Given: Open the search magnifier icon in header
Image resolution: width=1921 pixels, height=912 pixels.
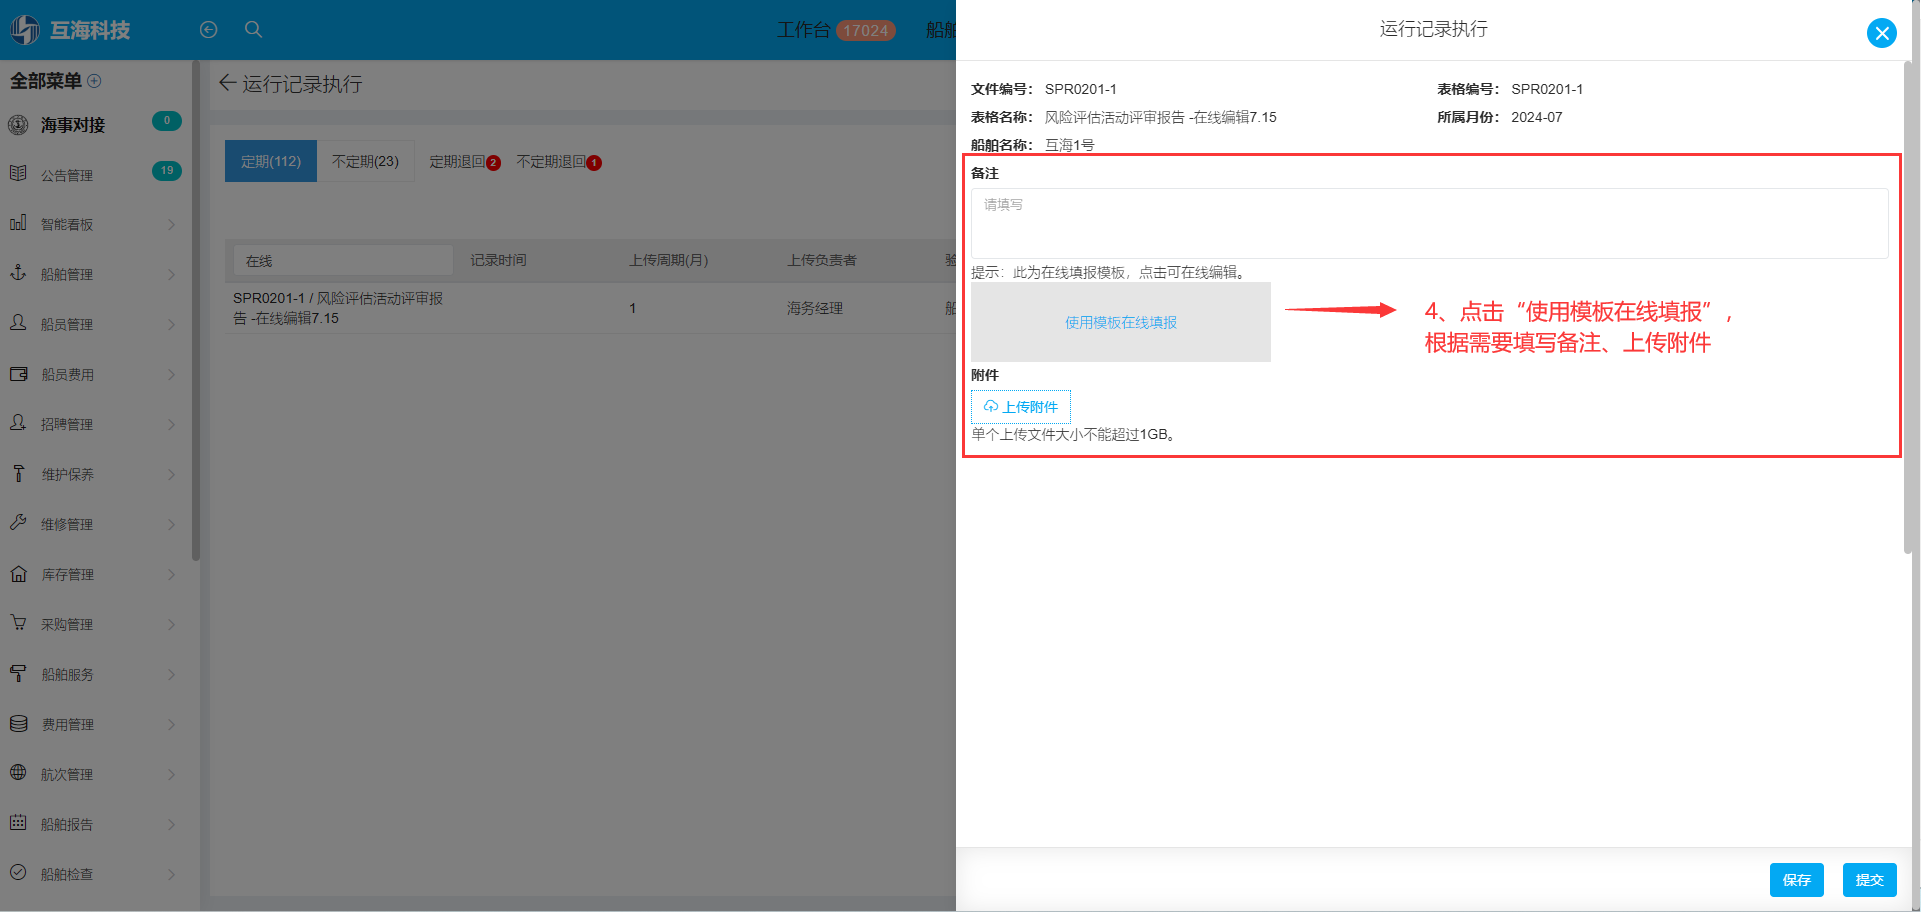Looking at the screenshot, I should point(254,30).
